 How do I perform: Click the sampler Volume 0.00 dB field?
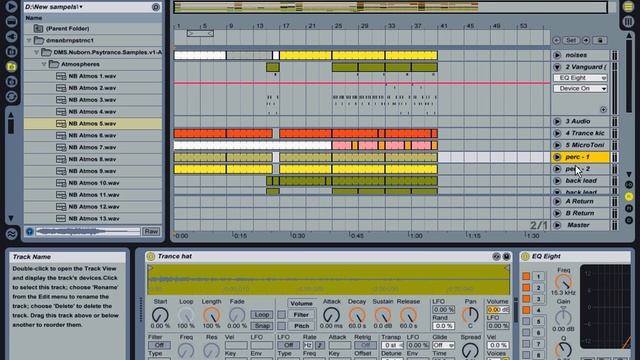click(498, 309)
